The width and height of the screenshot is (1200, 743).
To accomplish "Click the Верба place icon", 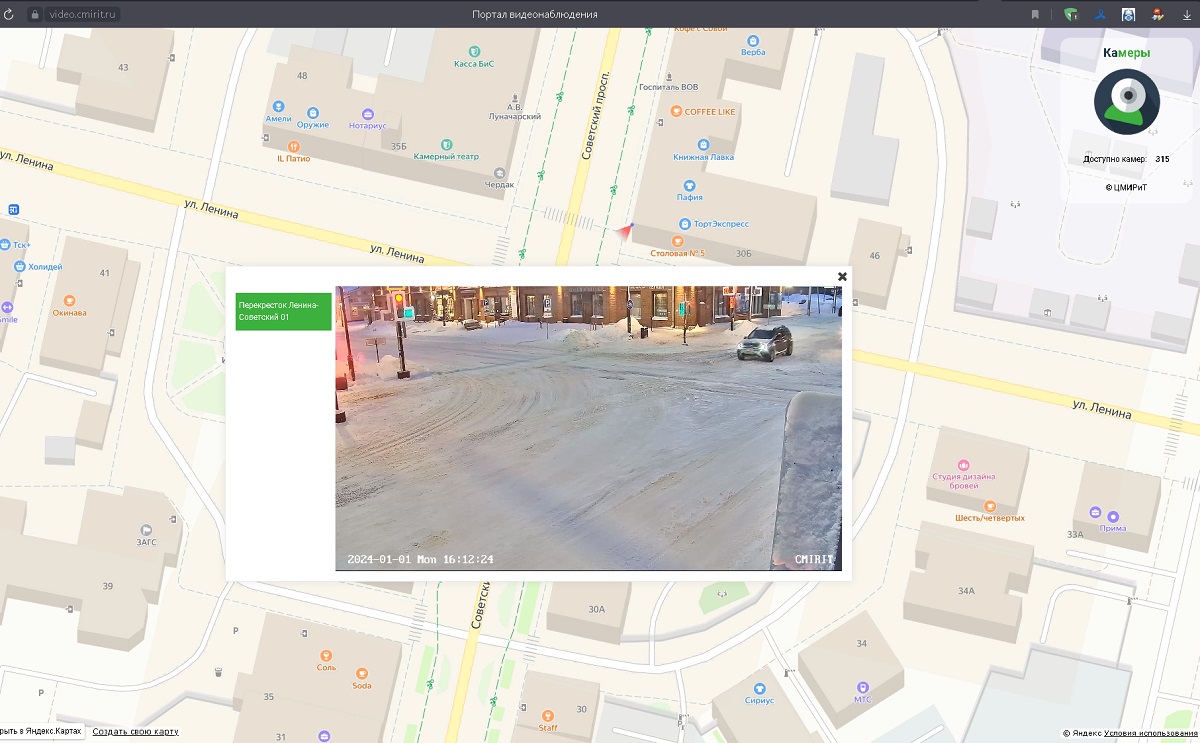I will pos(754,39).
